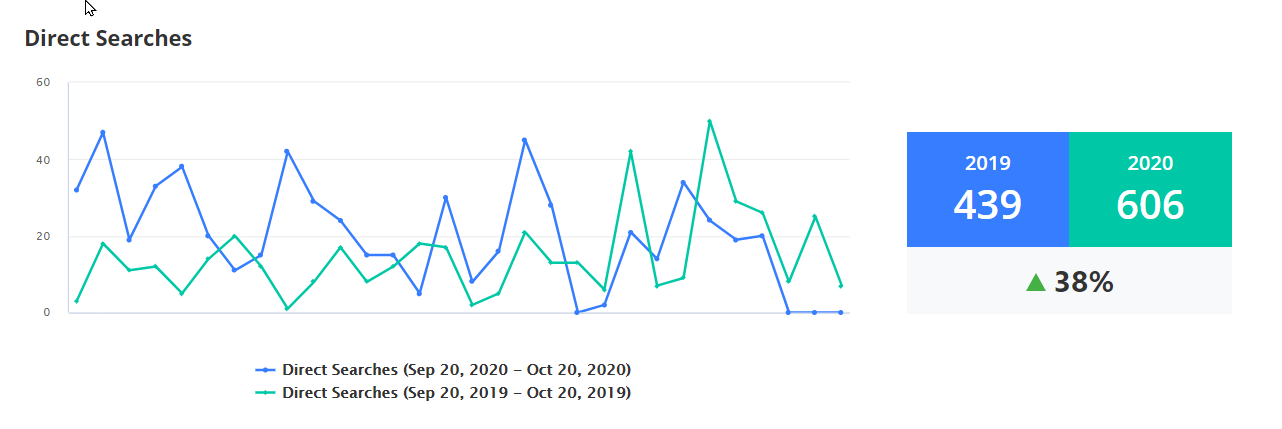Image resolution: width=1282 pixels, height=429 pixels.
Task: Click the green legend marker for 2019
Action: [x=265, y=393]
